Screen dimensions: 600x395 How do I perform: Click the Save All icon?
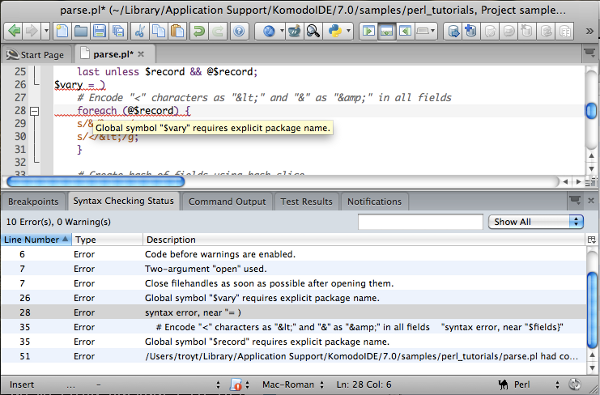tap(118, 31)
